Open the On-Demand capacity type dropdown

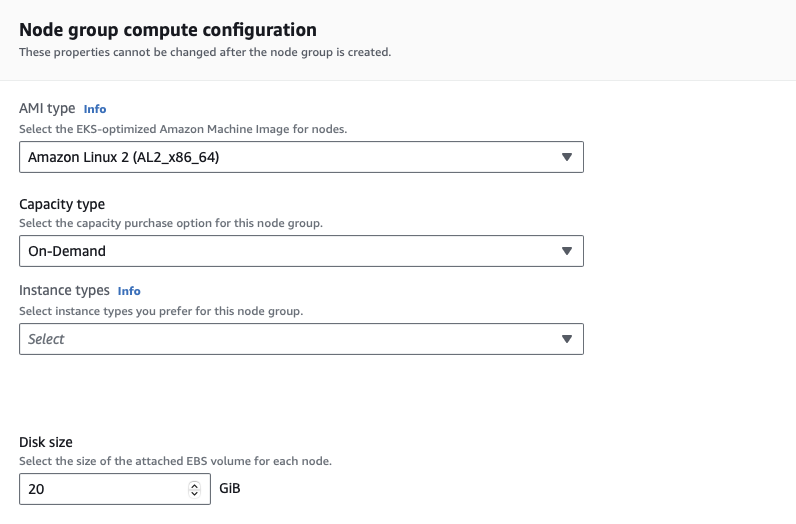pyautogui.click(x=290, y=251)
